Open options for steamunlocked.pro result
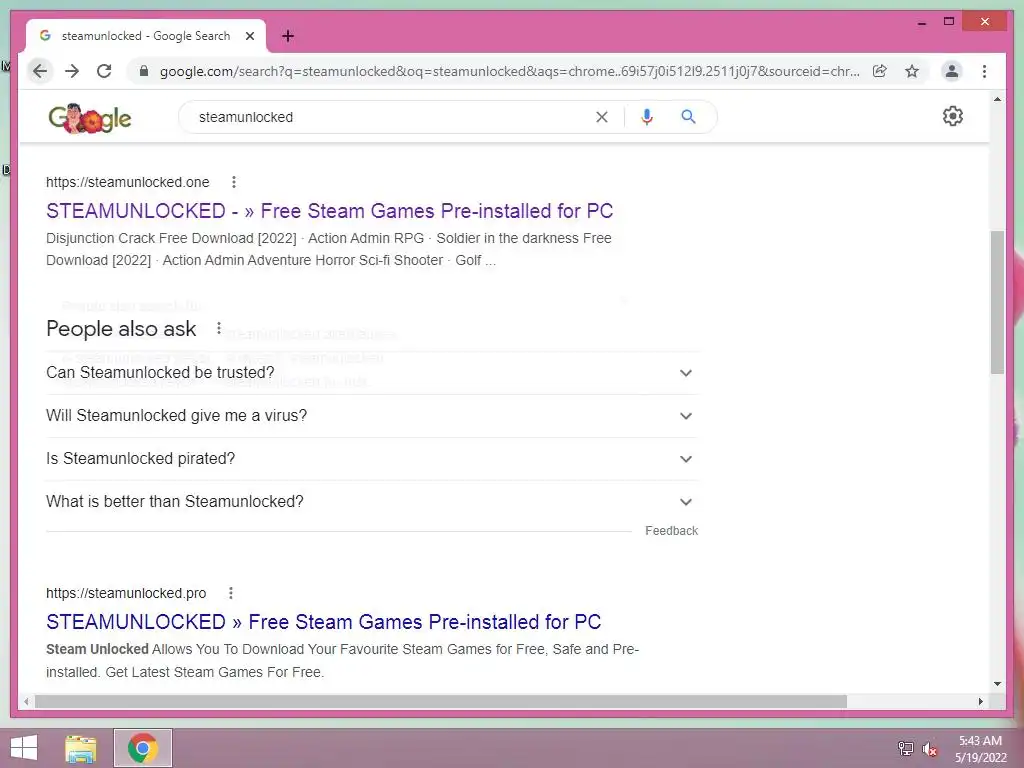This screenshot has height=768, width=1024. point(231,593)
